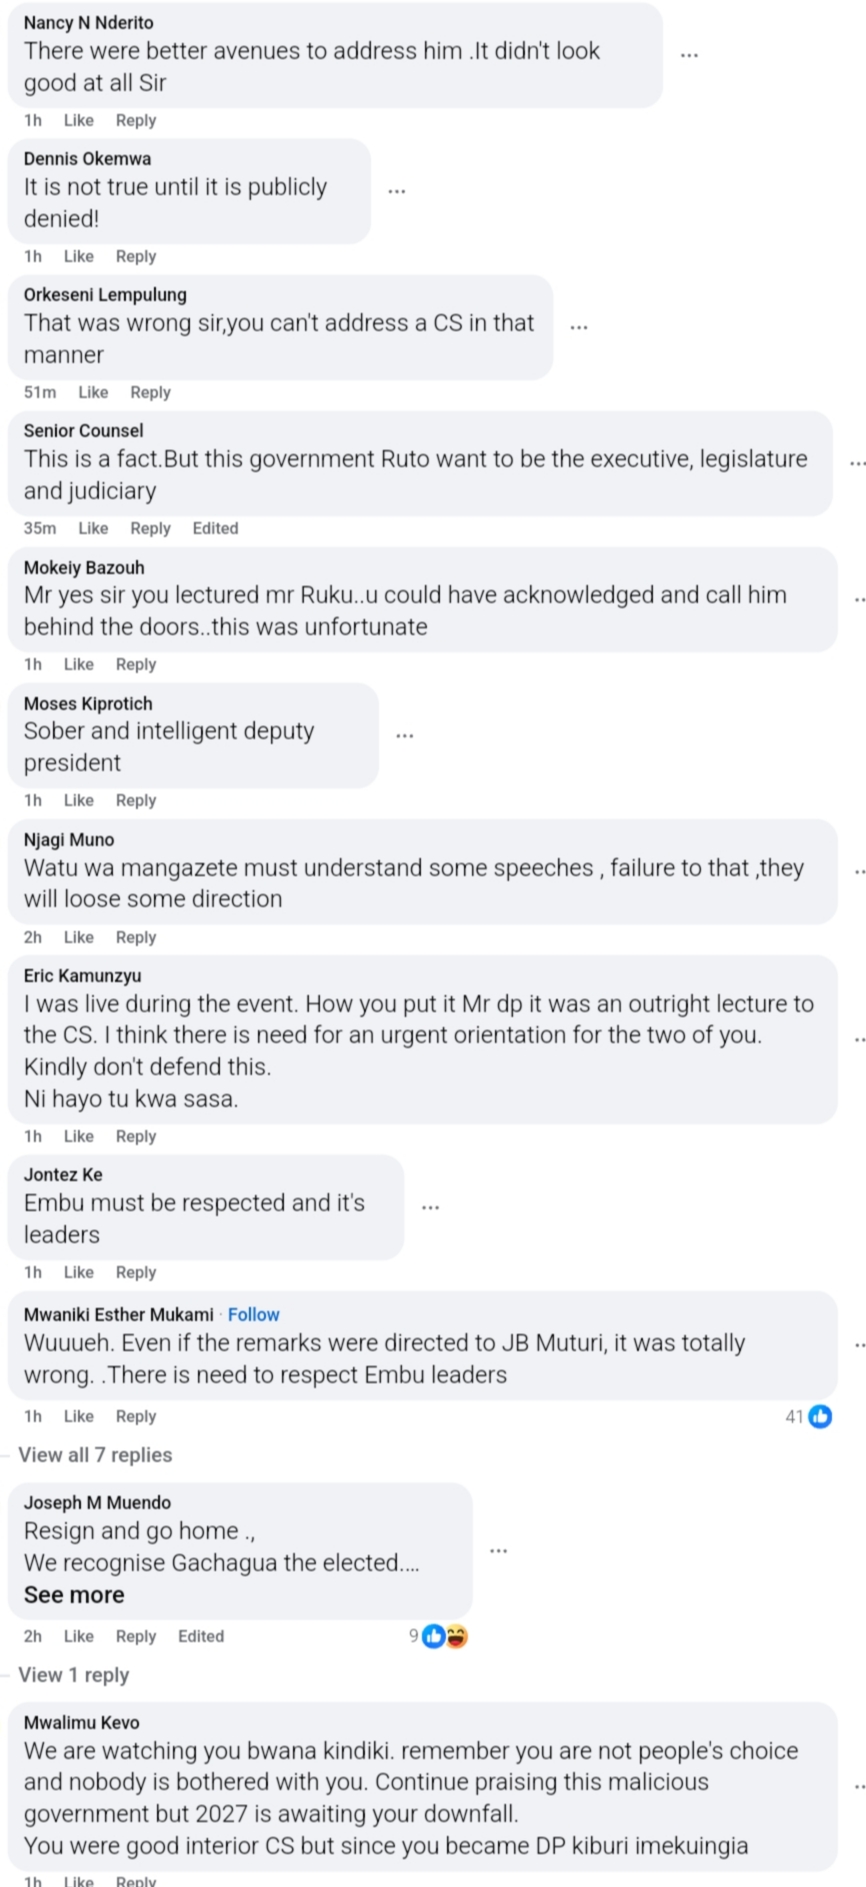The height and width of the screenshot is (1887, 866).
Task: Reply to Moses Kiprotich's comment
Action: pyautogui.click(x=136, y=800)
